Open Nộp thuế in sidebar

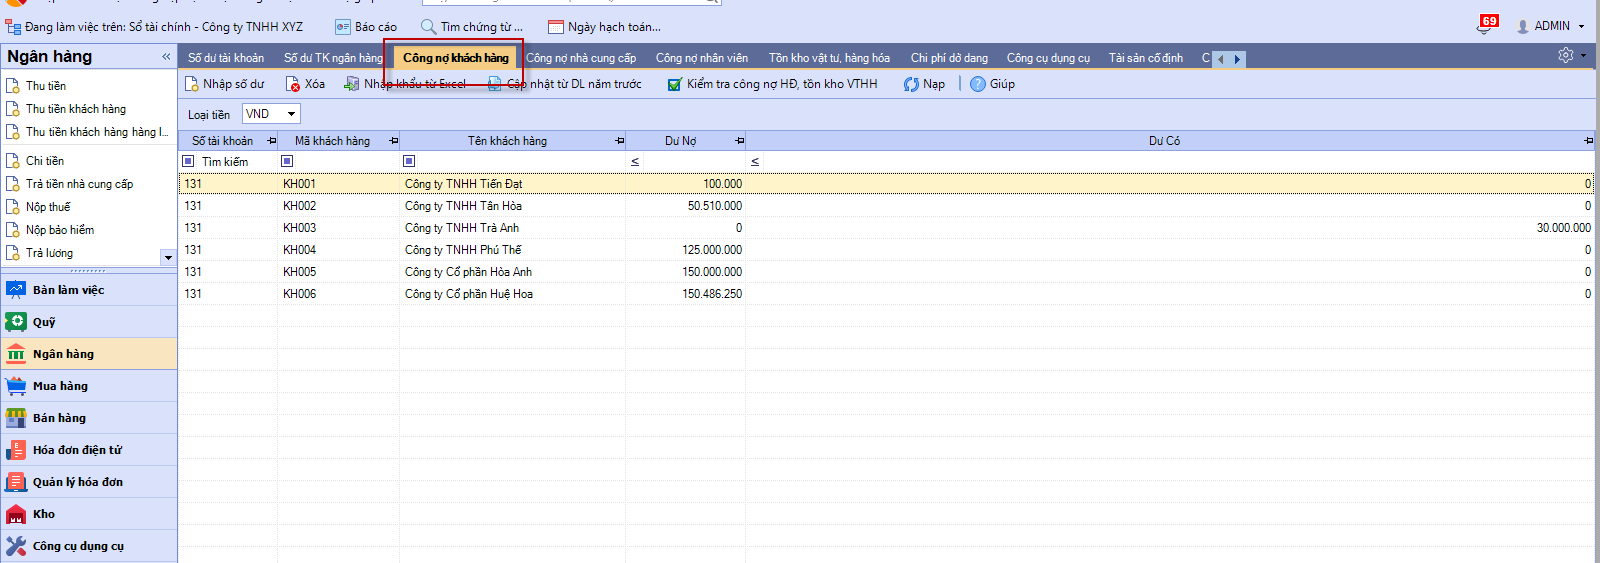48,207
